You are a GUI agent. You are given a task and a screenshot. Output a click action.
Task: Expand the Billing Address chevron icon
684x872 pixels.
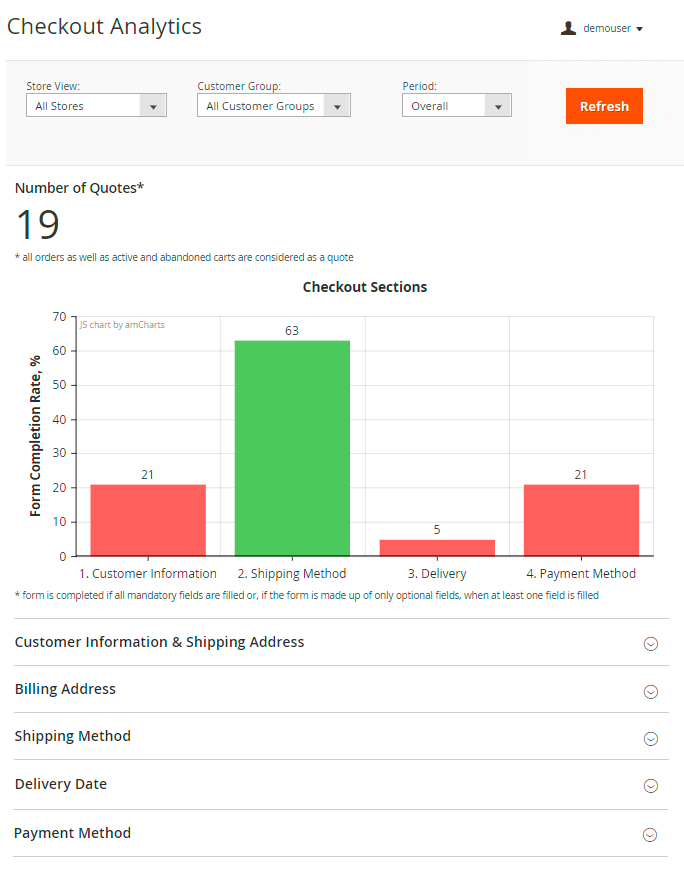[x=651, y=691]
